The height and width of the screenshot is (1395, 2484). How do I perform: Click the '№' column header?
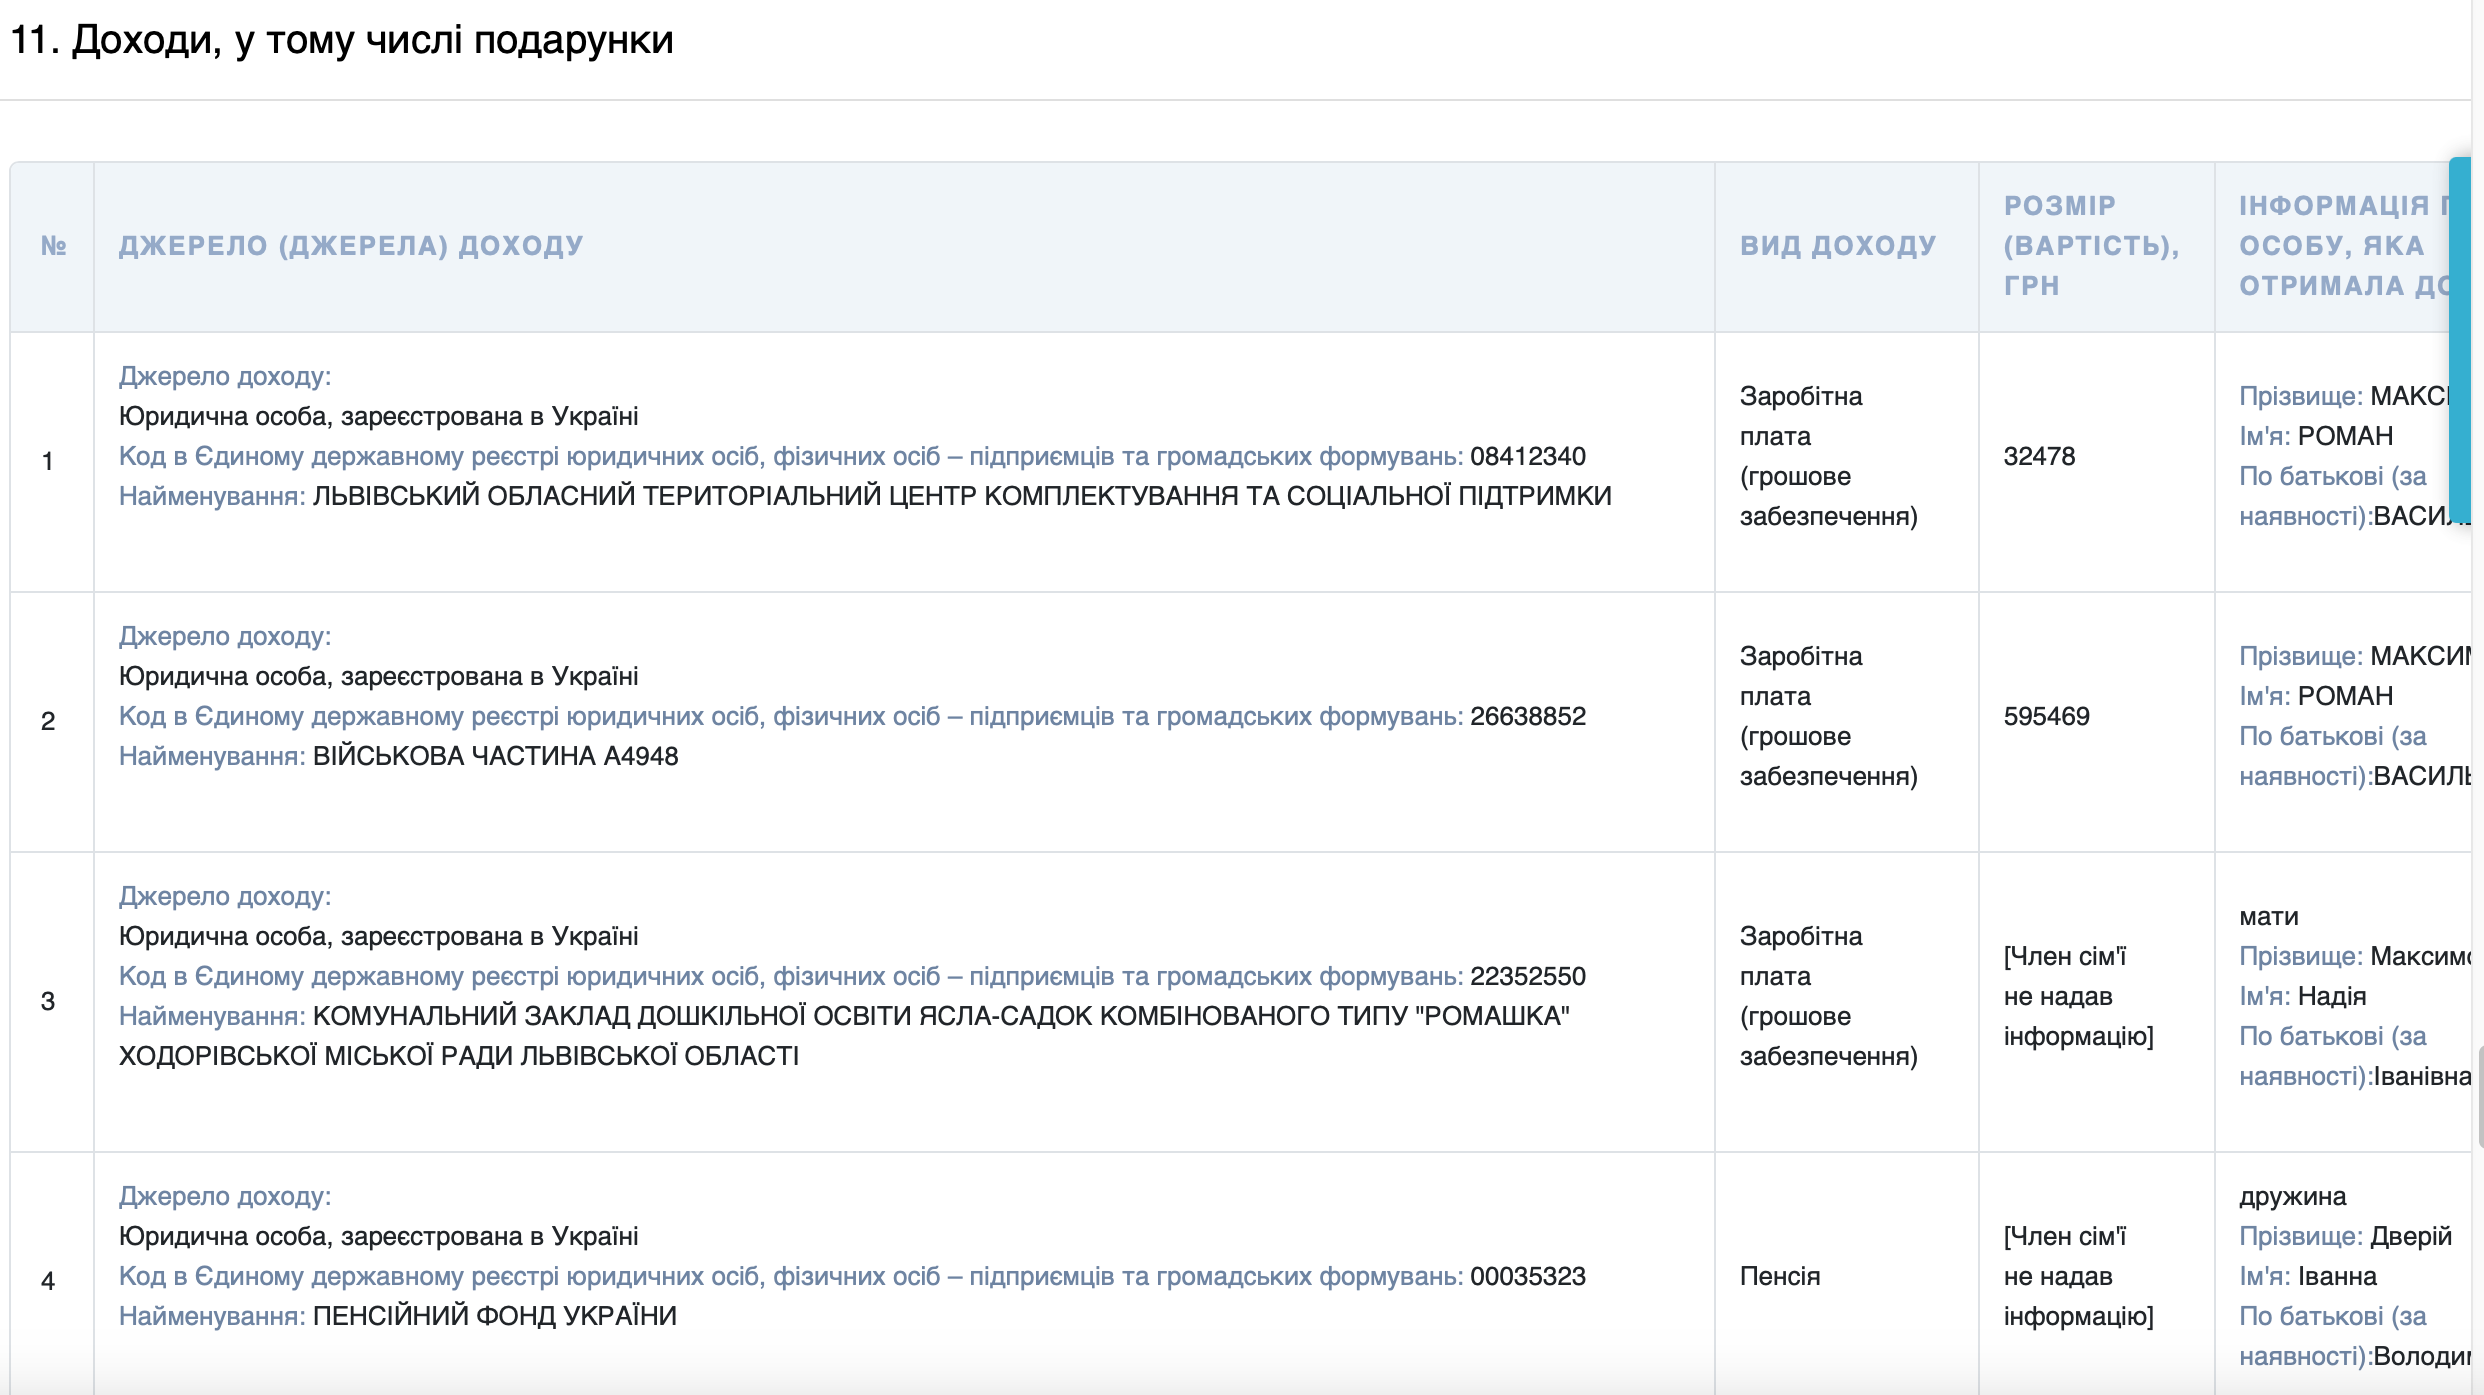[x=53, y=246]
